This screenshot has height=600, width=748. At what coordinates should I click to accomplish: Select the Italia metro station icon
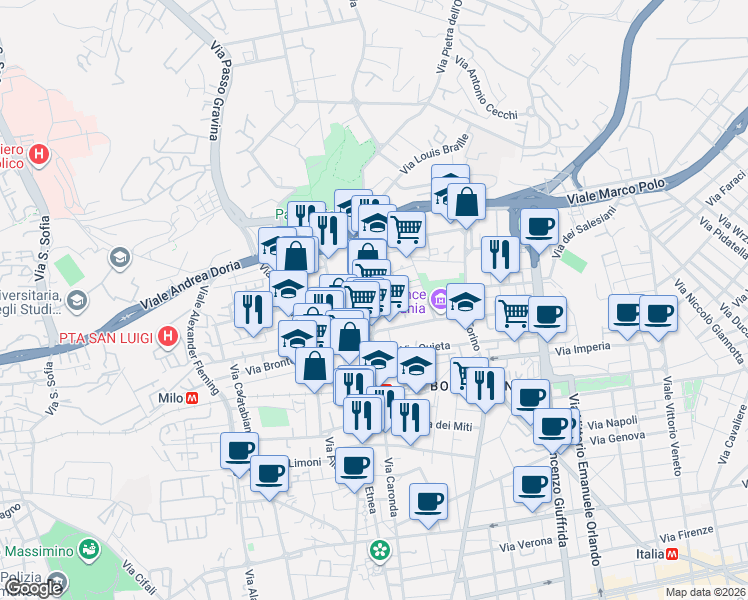click(672, 554)
